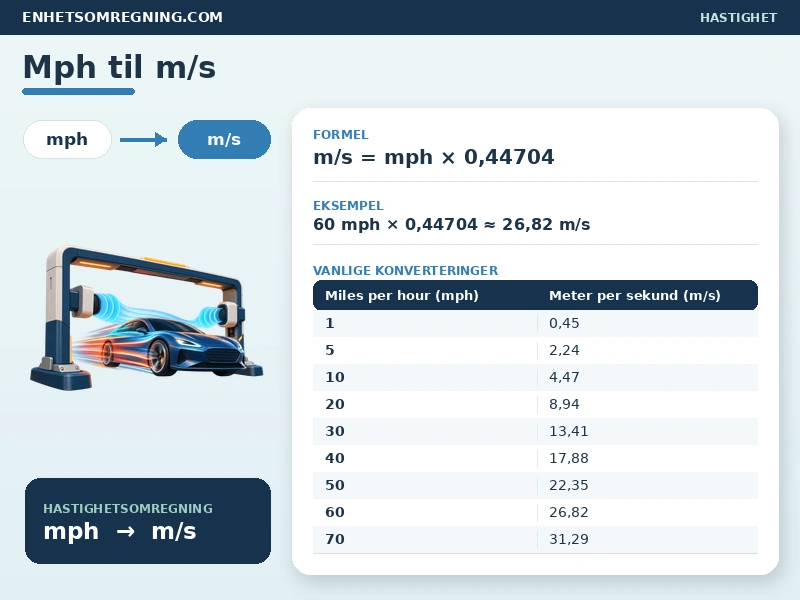Click the mph value 30 cell
800x600 pixels.
coord(425,432)
